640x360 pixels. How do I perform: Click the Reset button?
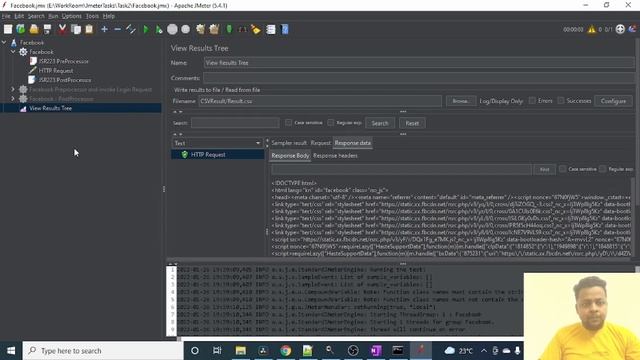coord(412,123)
